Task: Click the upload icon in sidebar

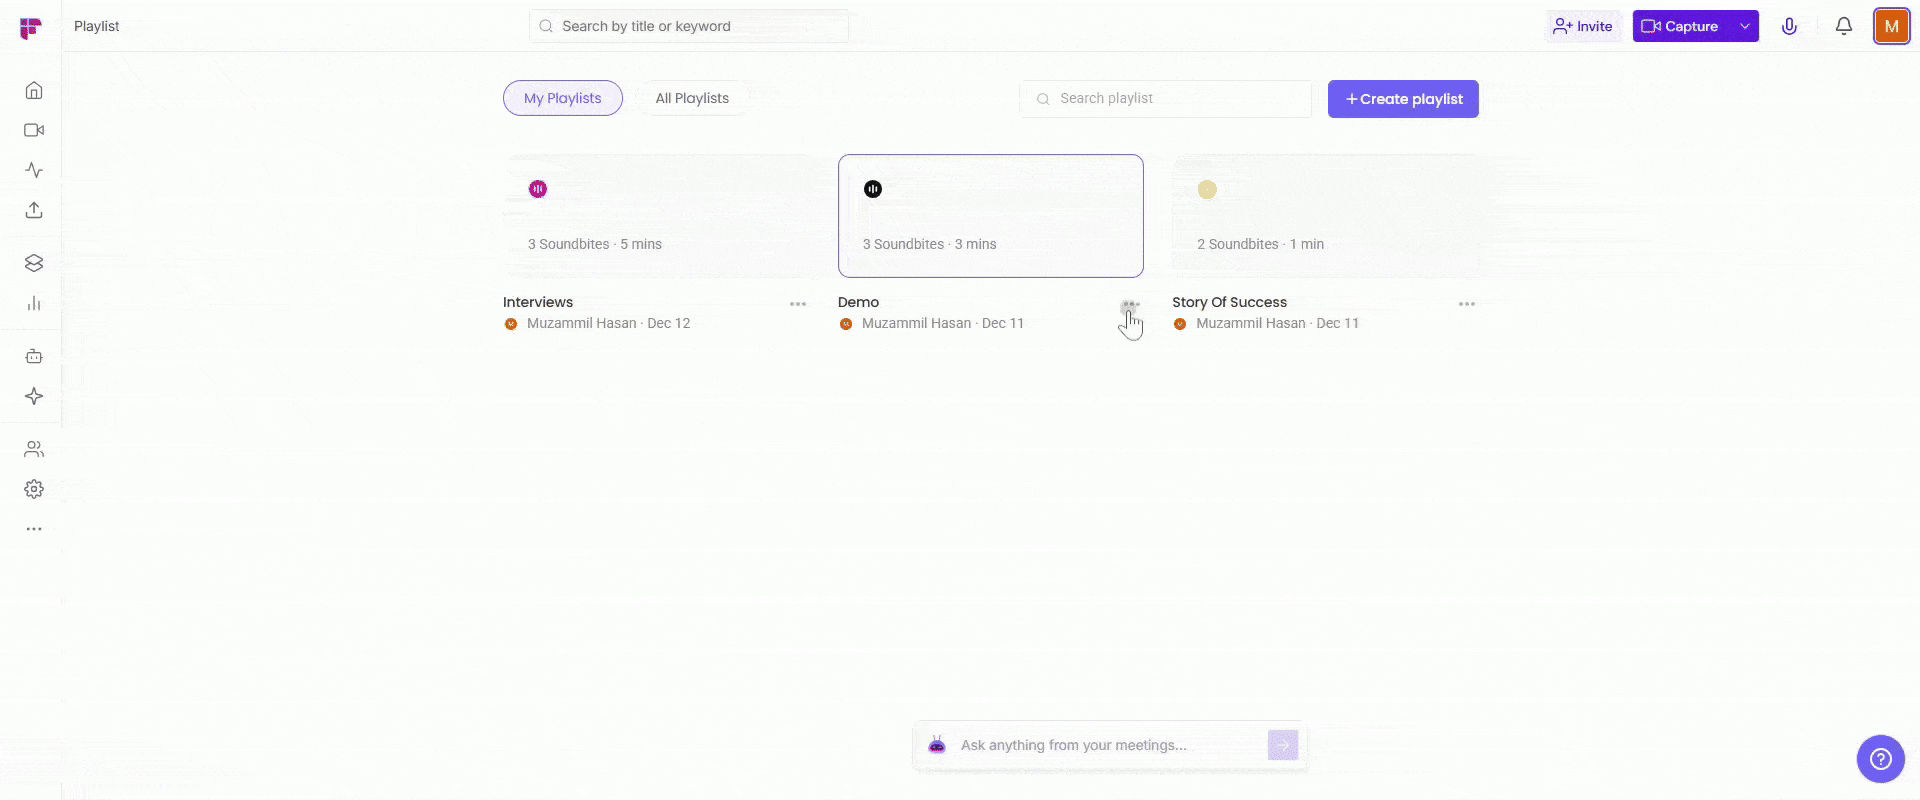Action: pos(34,210)
